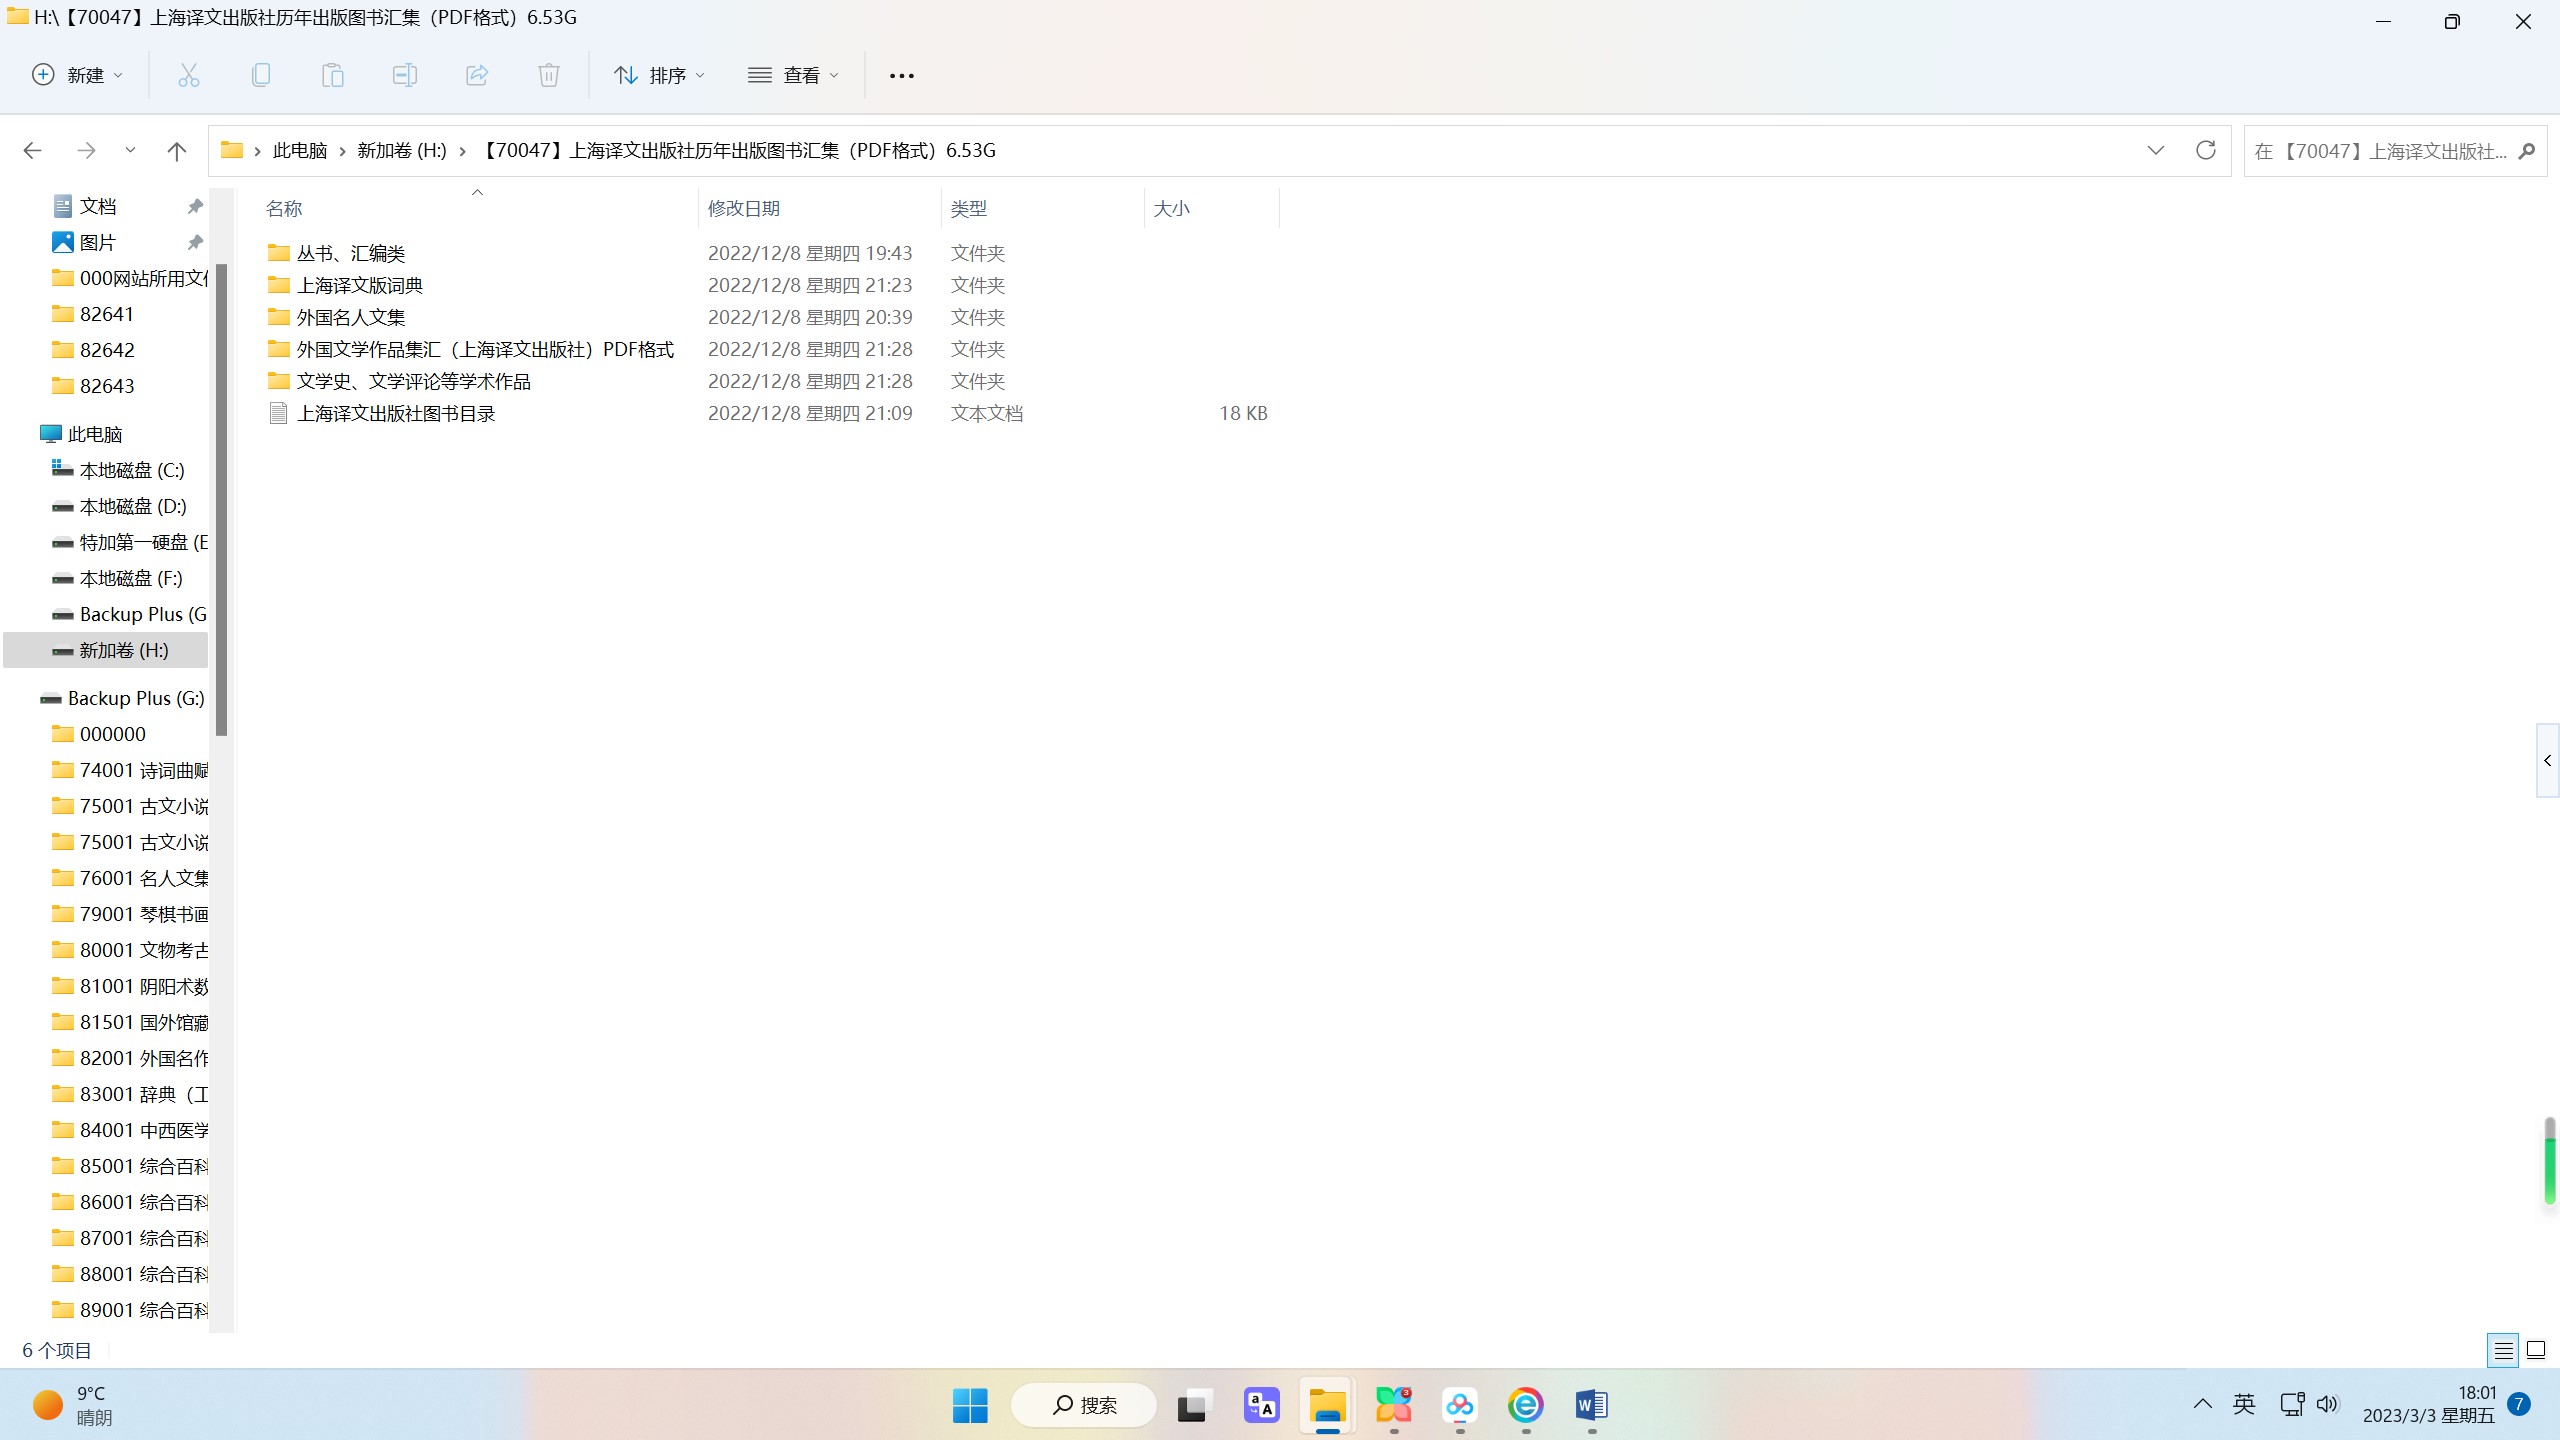This screenshot has width=2560, height=1440.
Task: Open File Explorer taskbar icon
Action: click(x=1327, y=1405)
